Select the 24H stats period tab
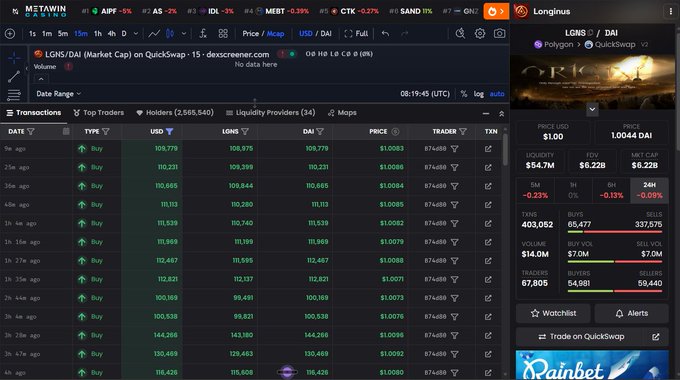 click(649, 190)
